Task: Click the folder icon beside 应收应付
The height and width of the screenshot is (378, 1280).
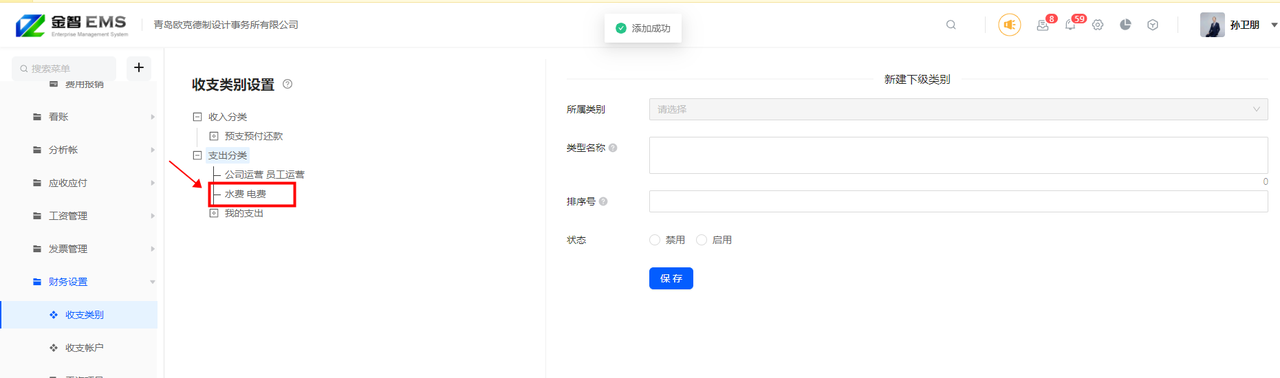Action: pyautogui.click(x=38, y=183)
